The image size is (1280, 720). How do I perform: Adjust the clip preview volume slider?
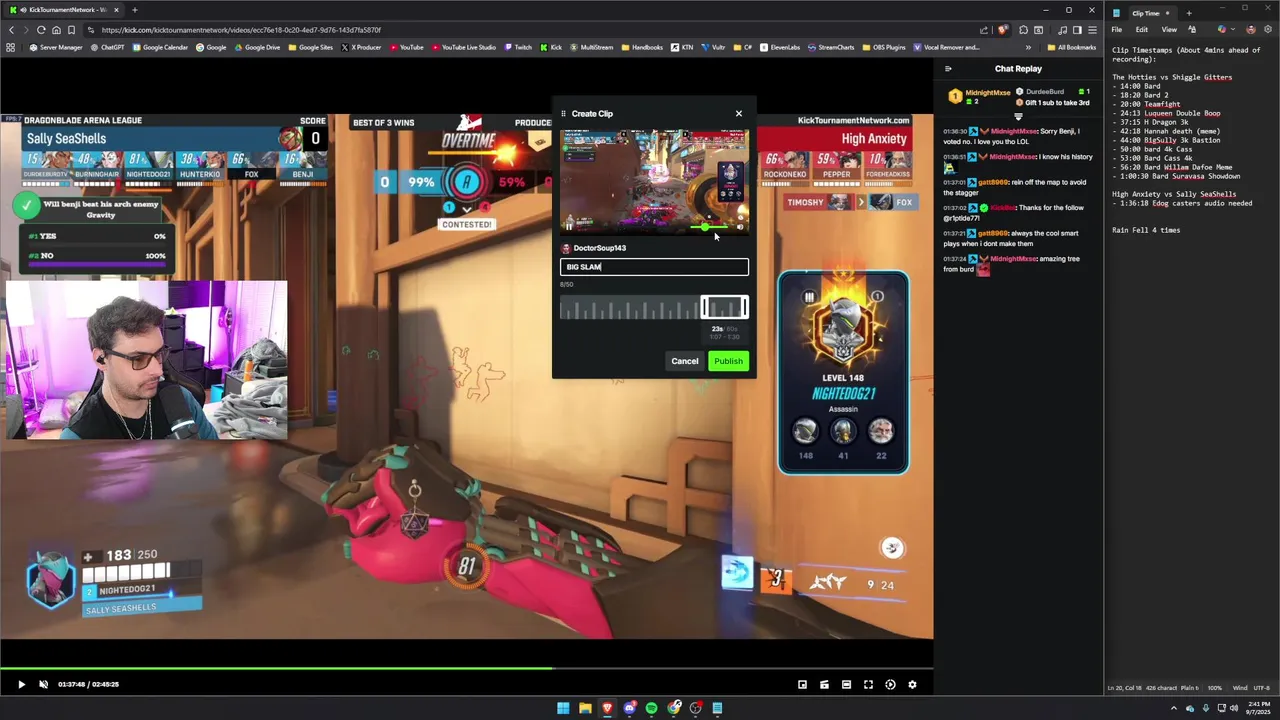pyautogui.click(x=711, y=227)
